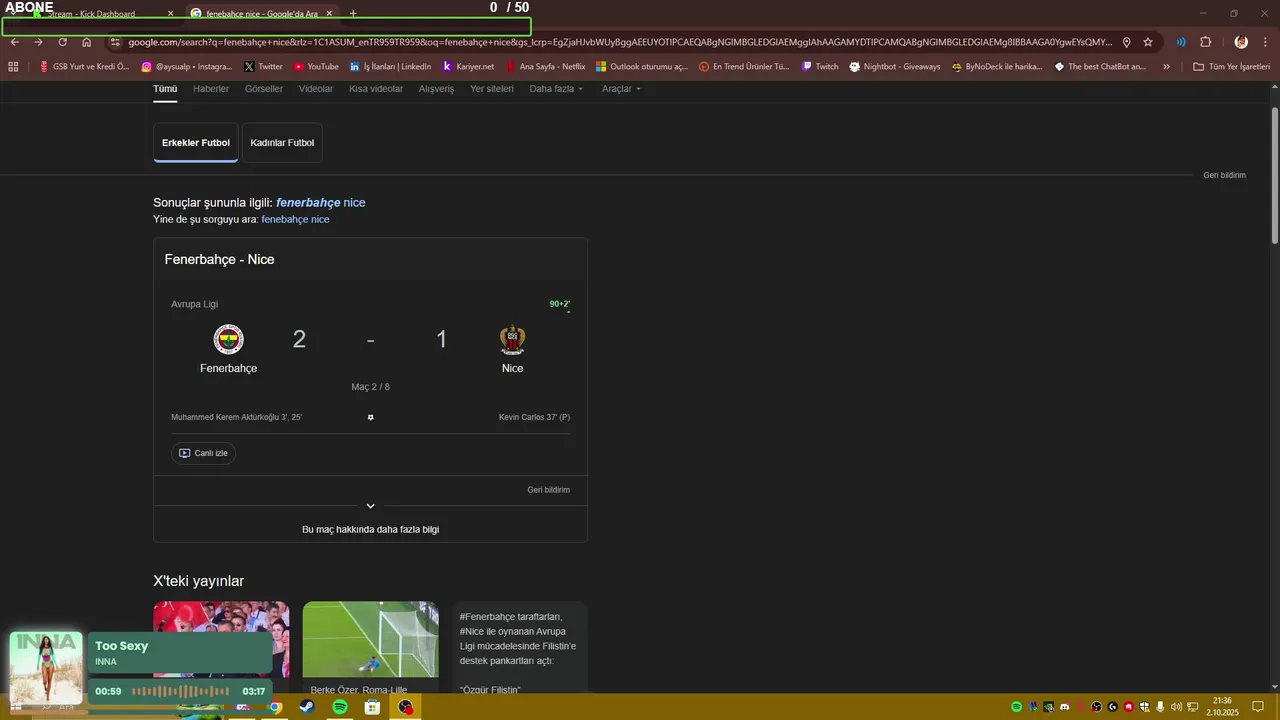This screenshot has width=1280, height=720.
Task: Open Google Chrome from the taskbar
Action: pyautogui.click(x=275, y=707)
